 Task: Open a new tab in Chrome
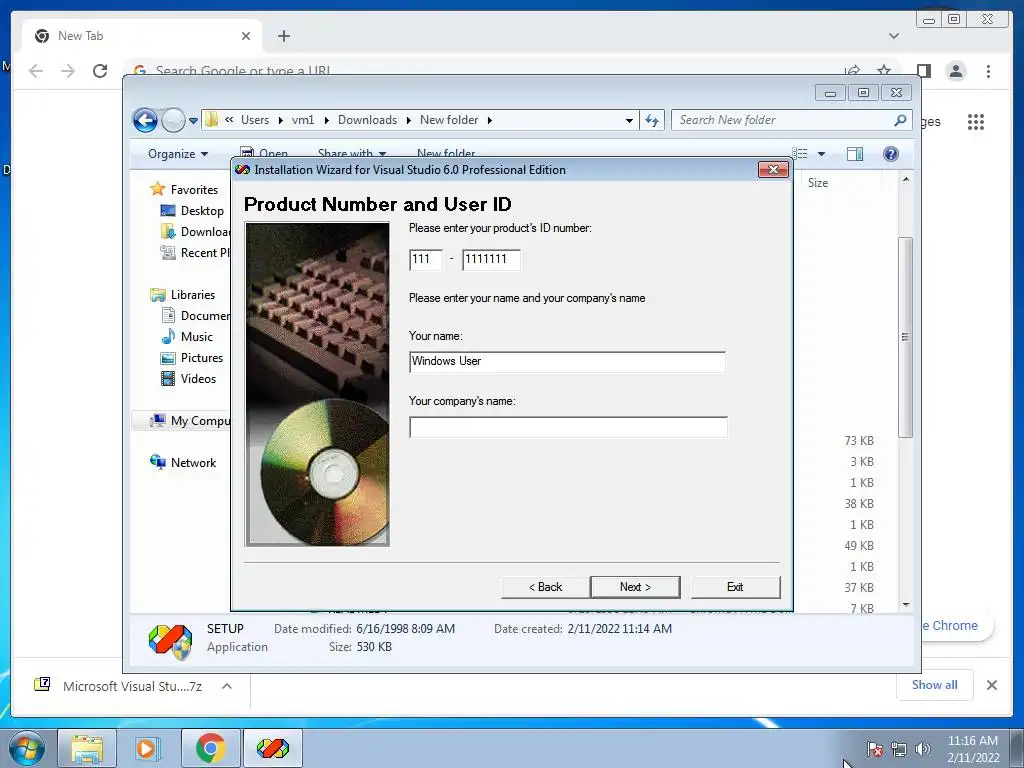(x=283, y=36)
